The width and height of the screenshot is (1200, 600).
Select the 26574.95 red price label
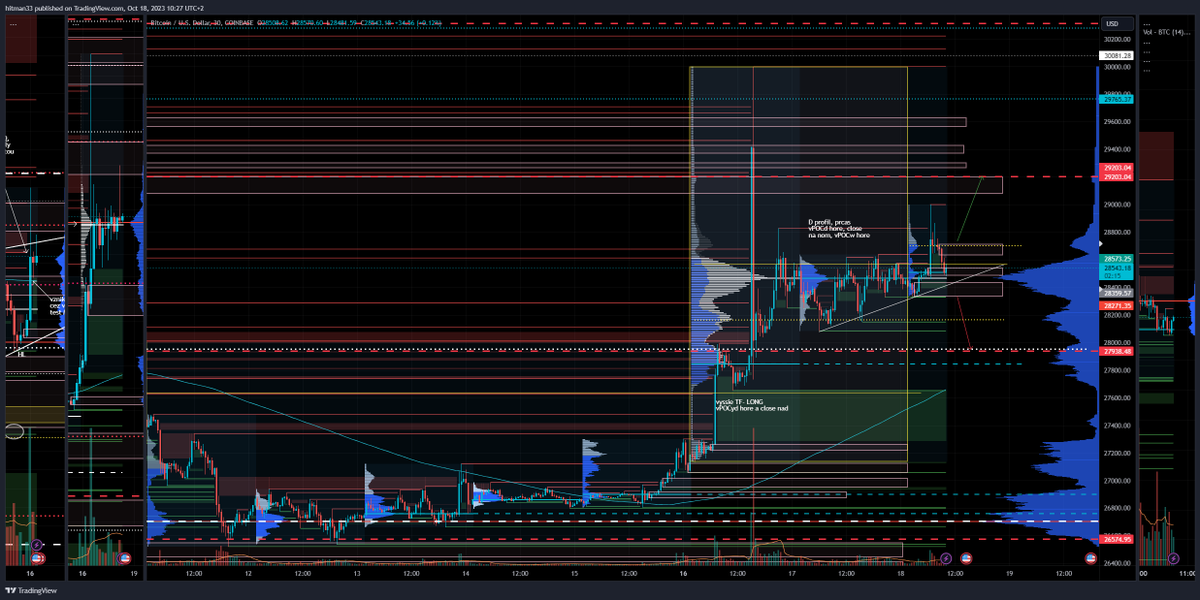[1115, 539]
